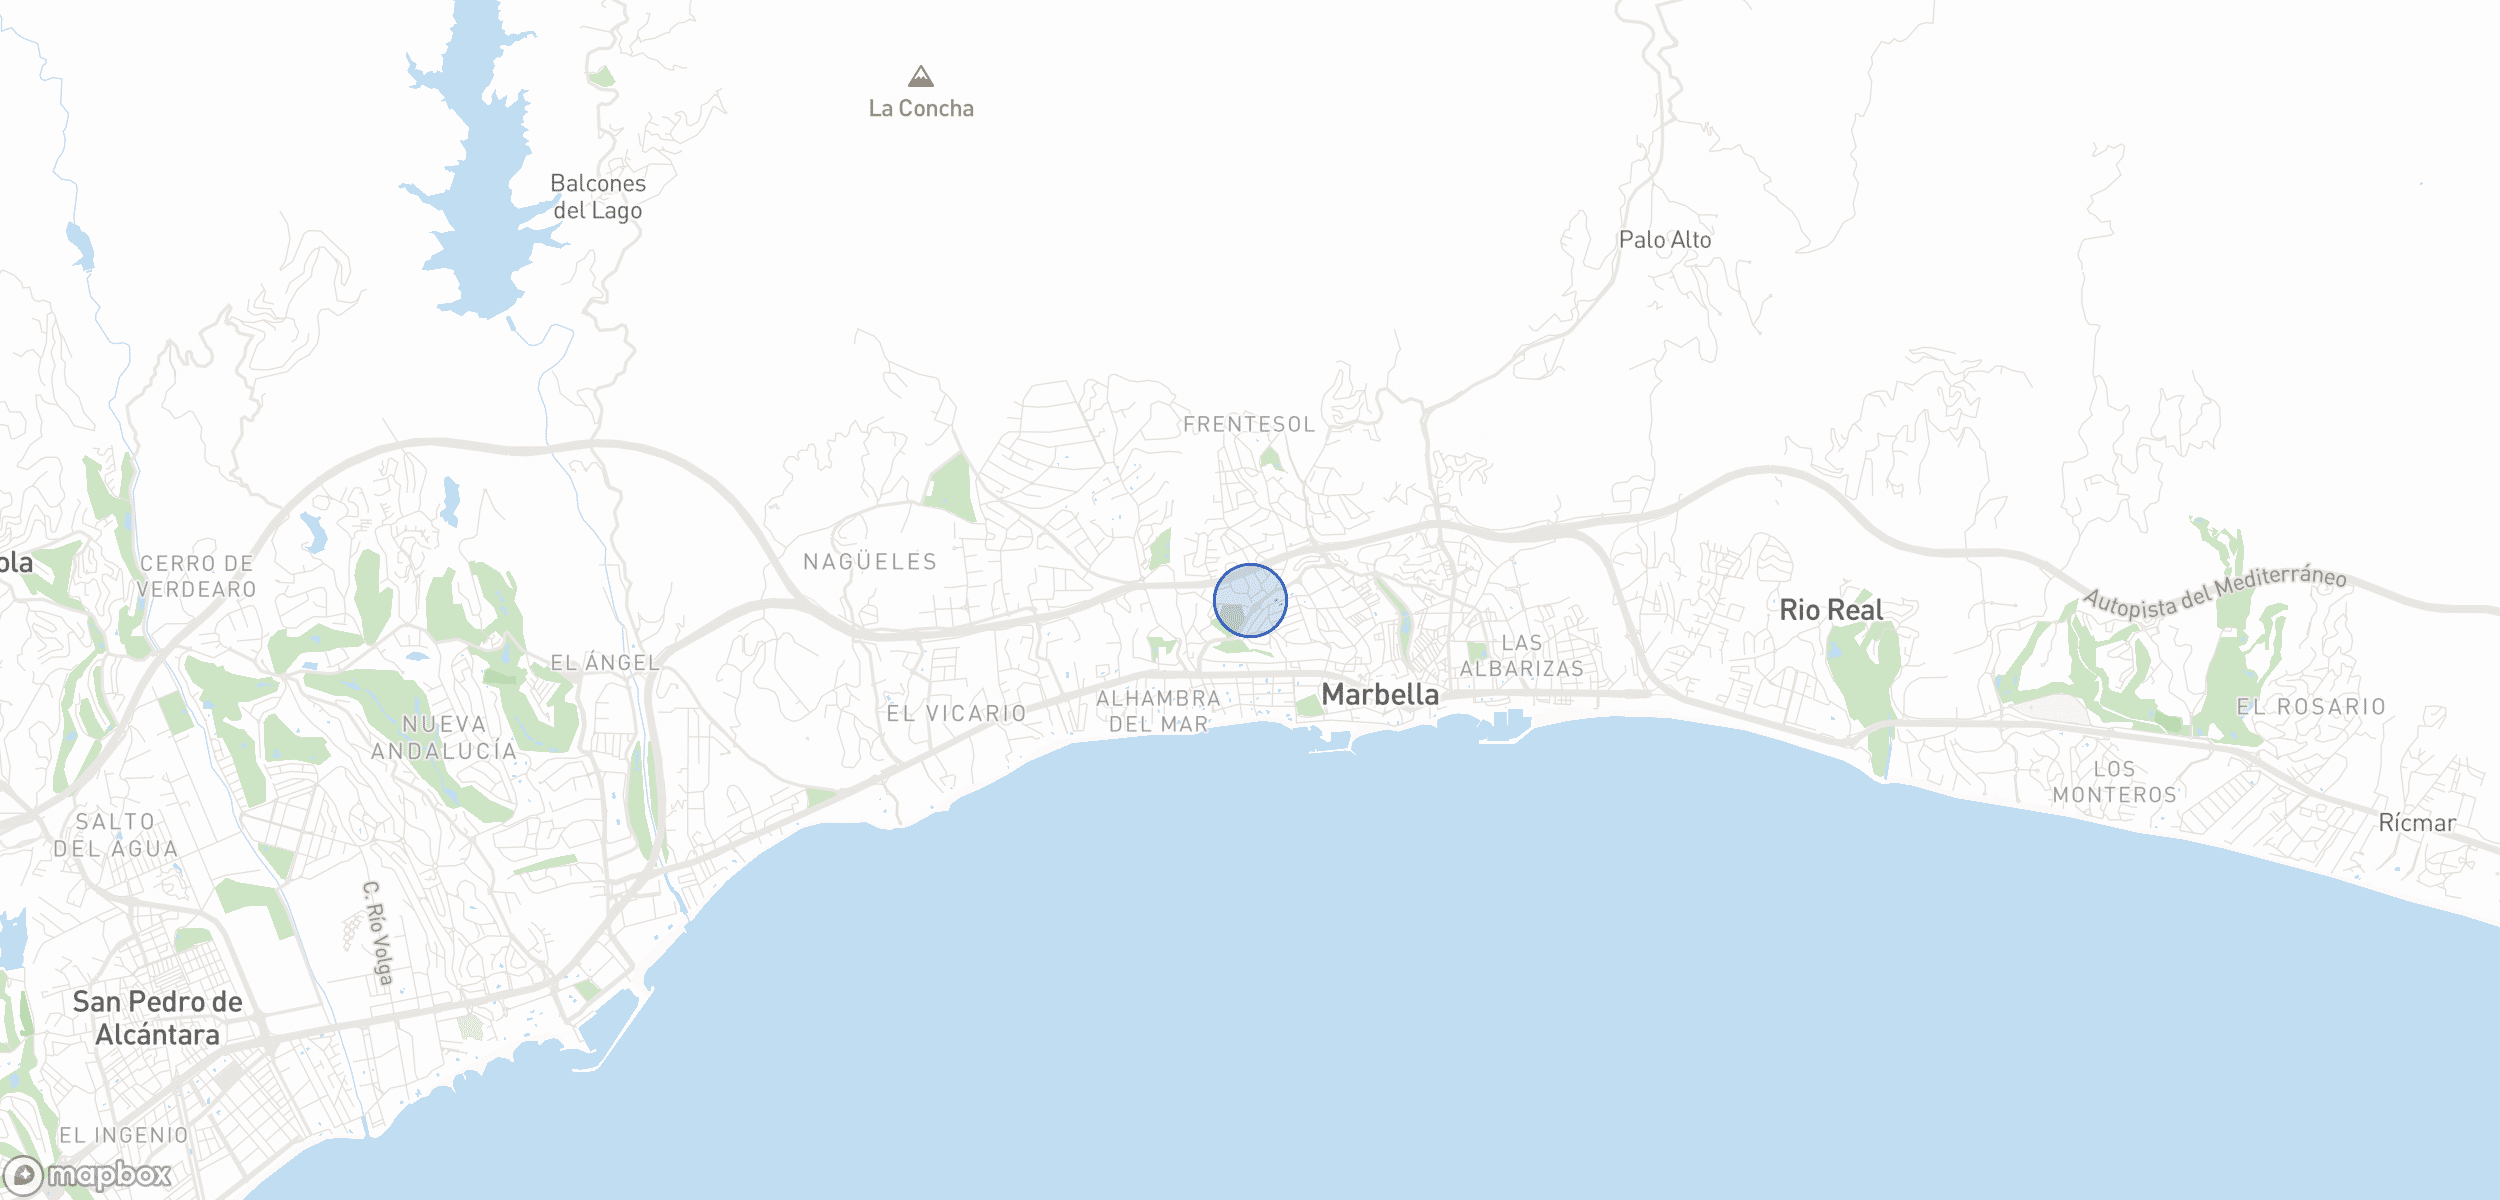Click the La Concha mountain peak icon

point(921,76)
